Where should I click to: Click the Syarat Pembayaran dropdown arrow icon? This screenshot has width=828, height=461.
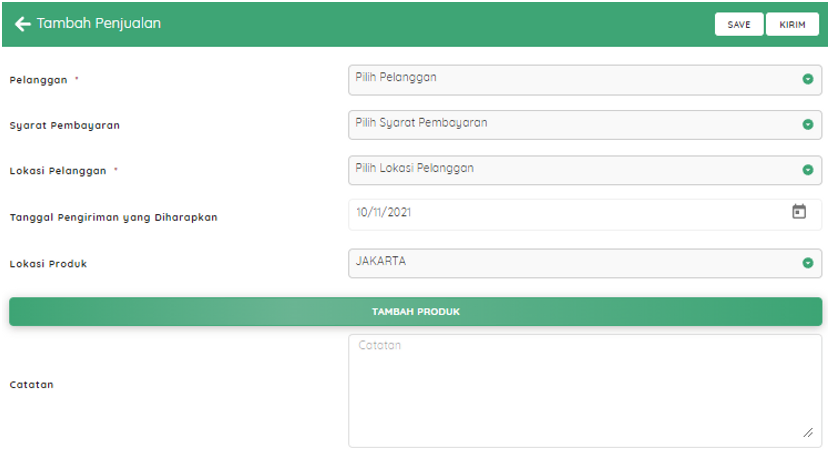pos(807,125)
